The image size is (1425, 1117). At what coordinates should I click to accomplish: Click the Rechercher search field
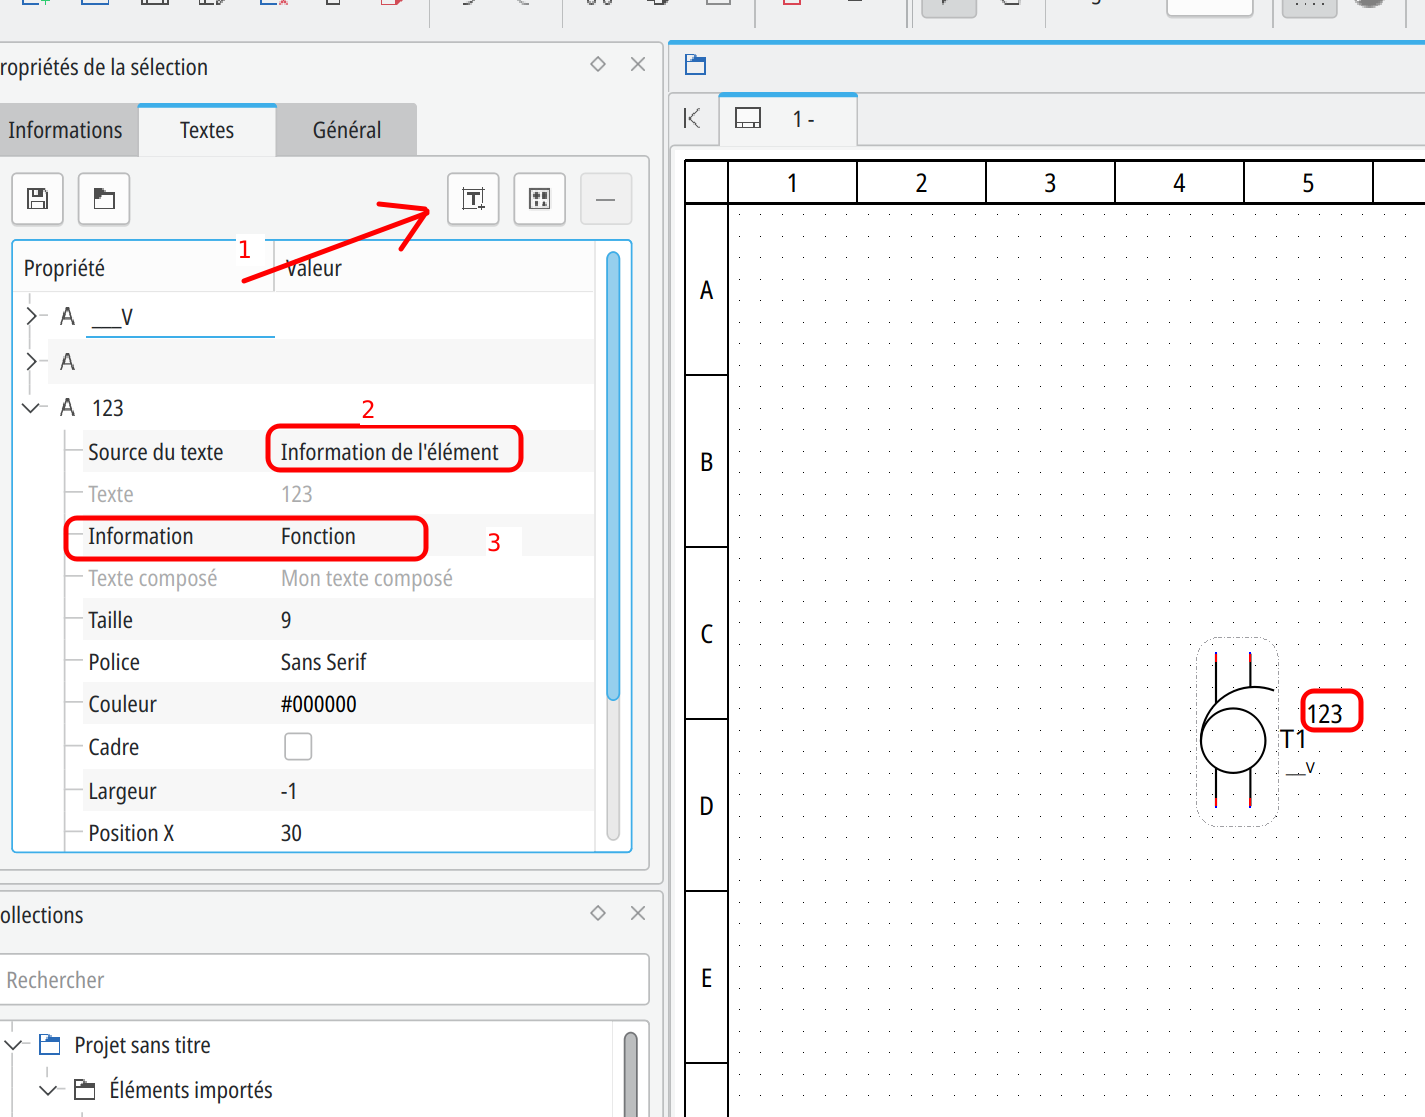324,980
